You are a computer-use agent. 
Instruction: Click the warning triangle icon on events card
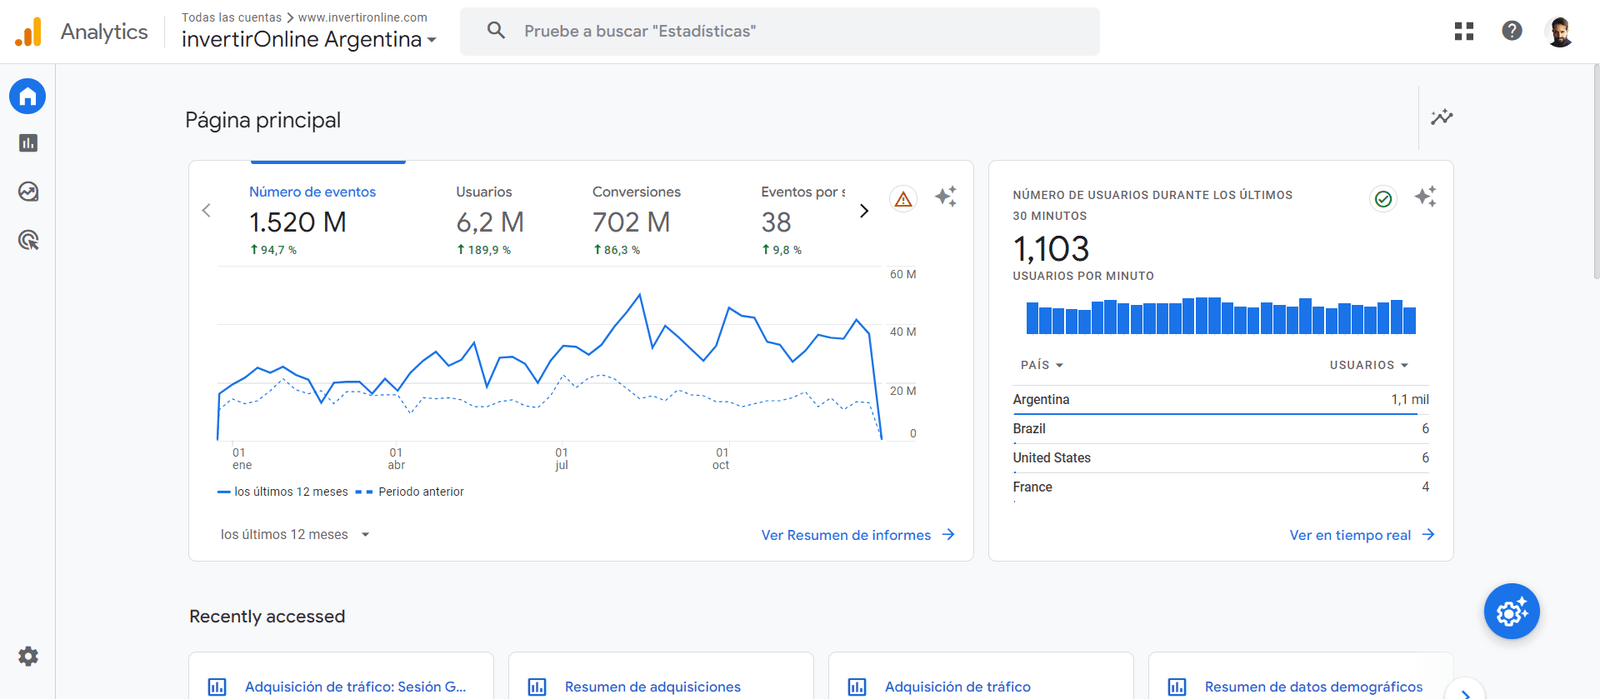click(903, 199)
